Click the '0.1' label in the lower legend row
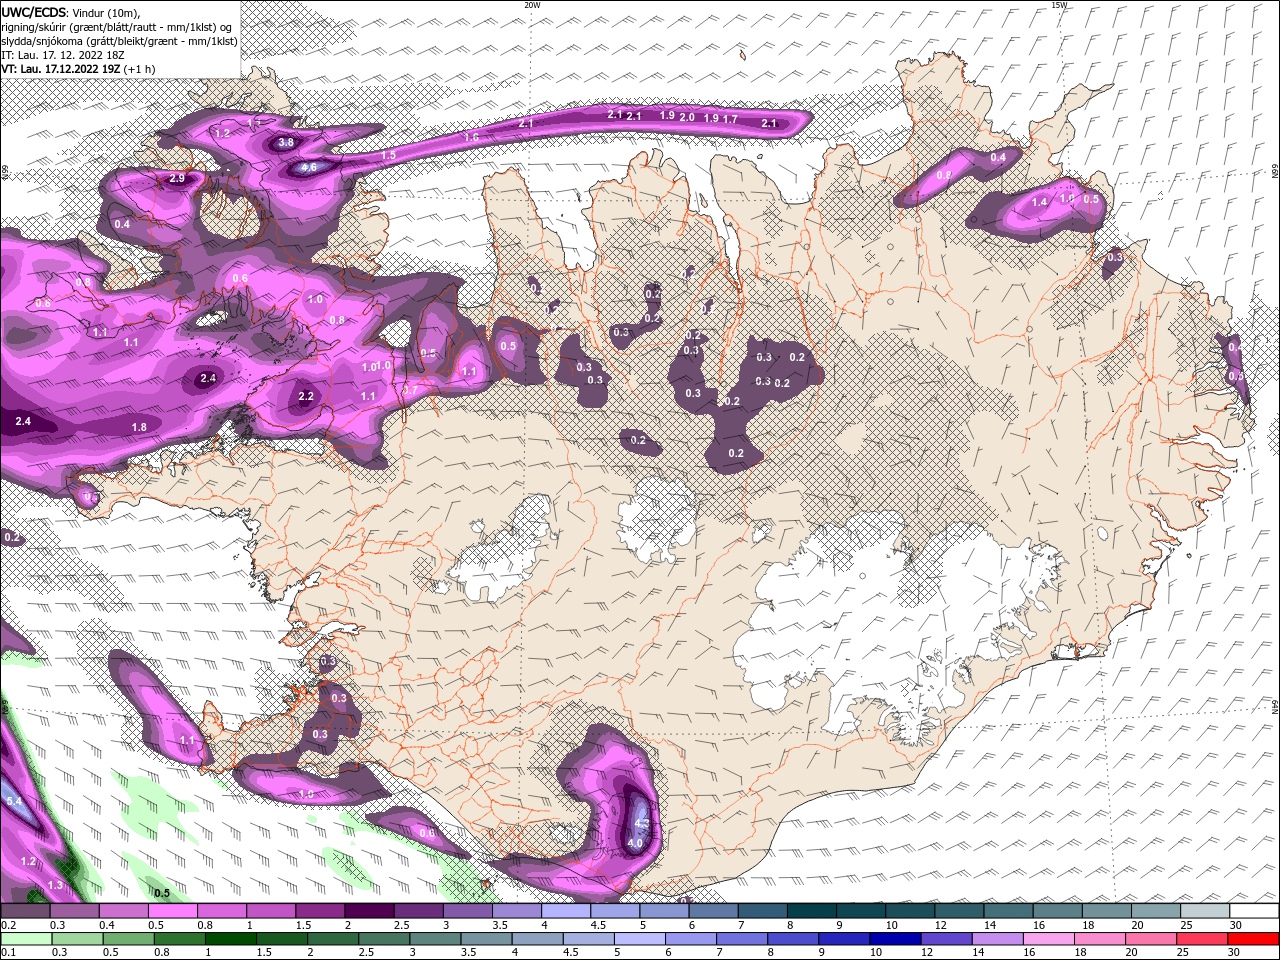Viewport: 1280px width, 960px height. click(8, 952)
